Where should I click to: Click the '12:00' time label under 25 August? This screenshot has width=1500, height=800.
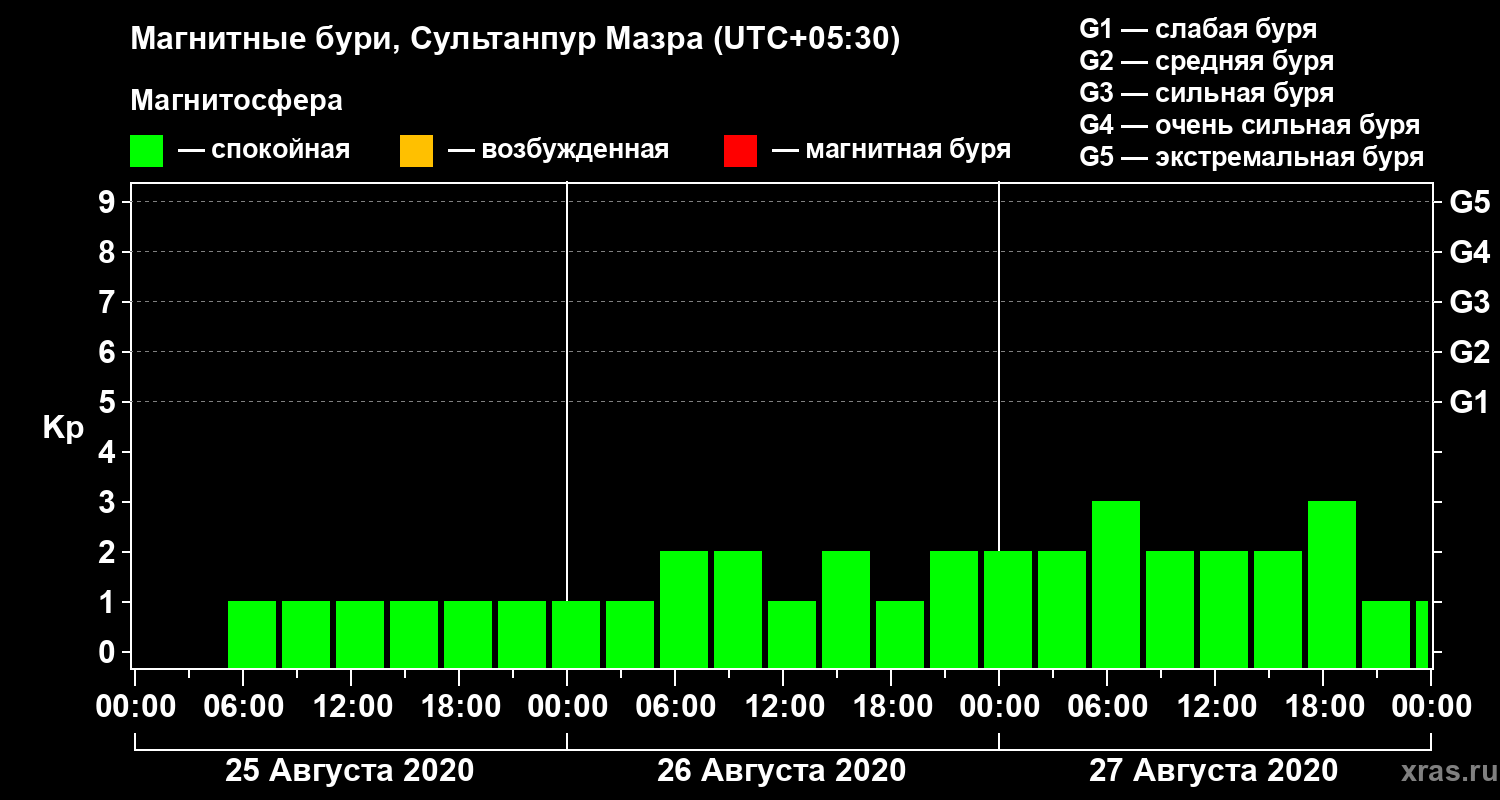click(351, 707)
